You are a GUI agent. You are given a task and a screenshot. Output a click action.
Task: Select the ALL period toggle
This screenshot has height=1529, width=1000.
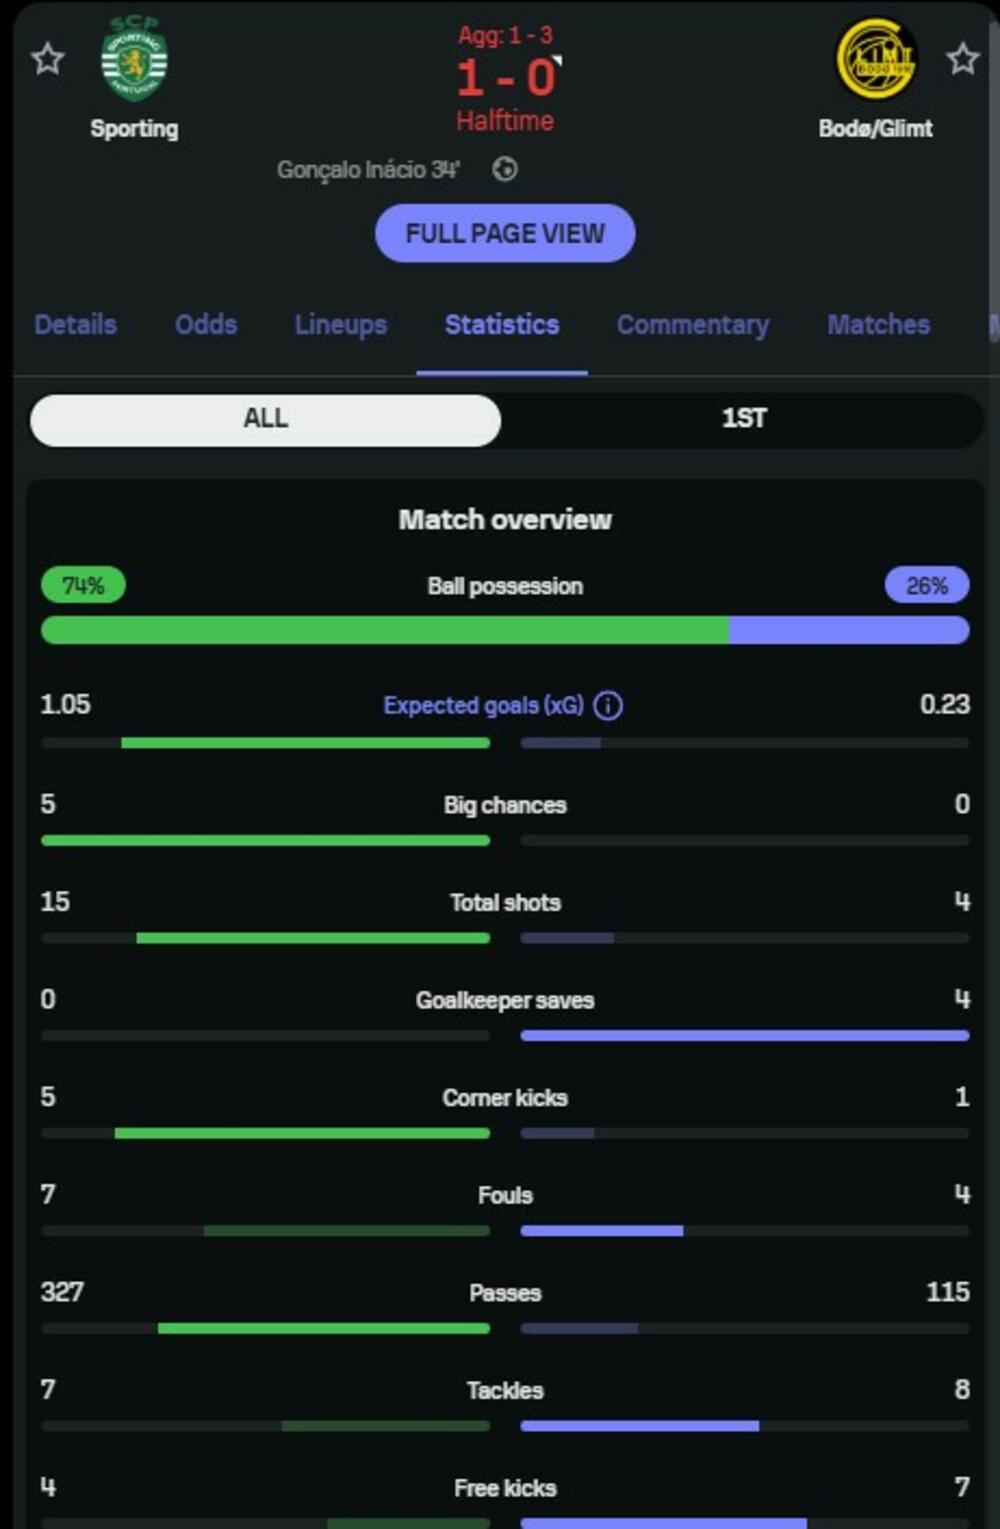click(x=266, y=419)
